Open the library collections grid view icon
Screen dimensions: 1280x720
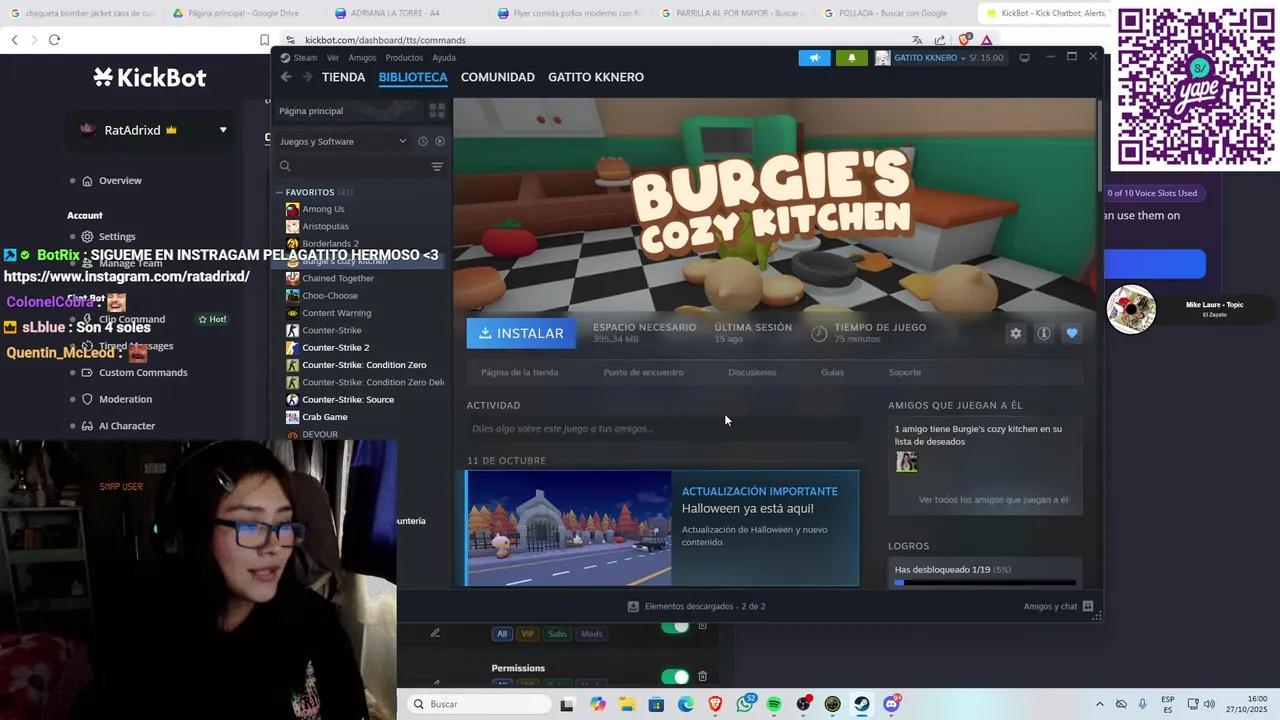[x=437, y=111]
